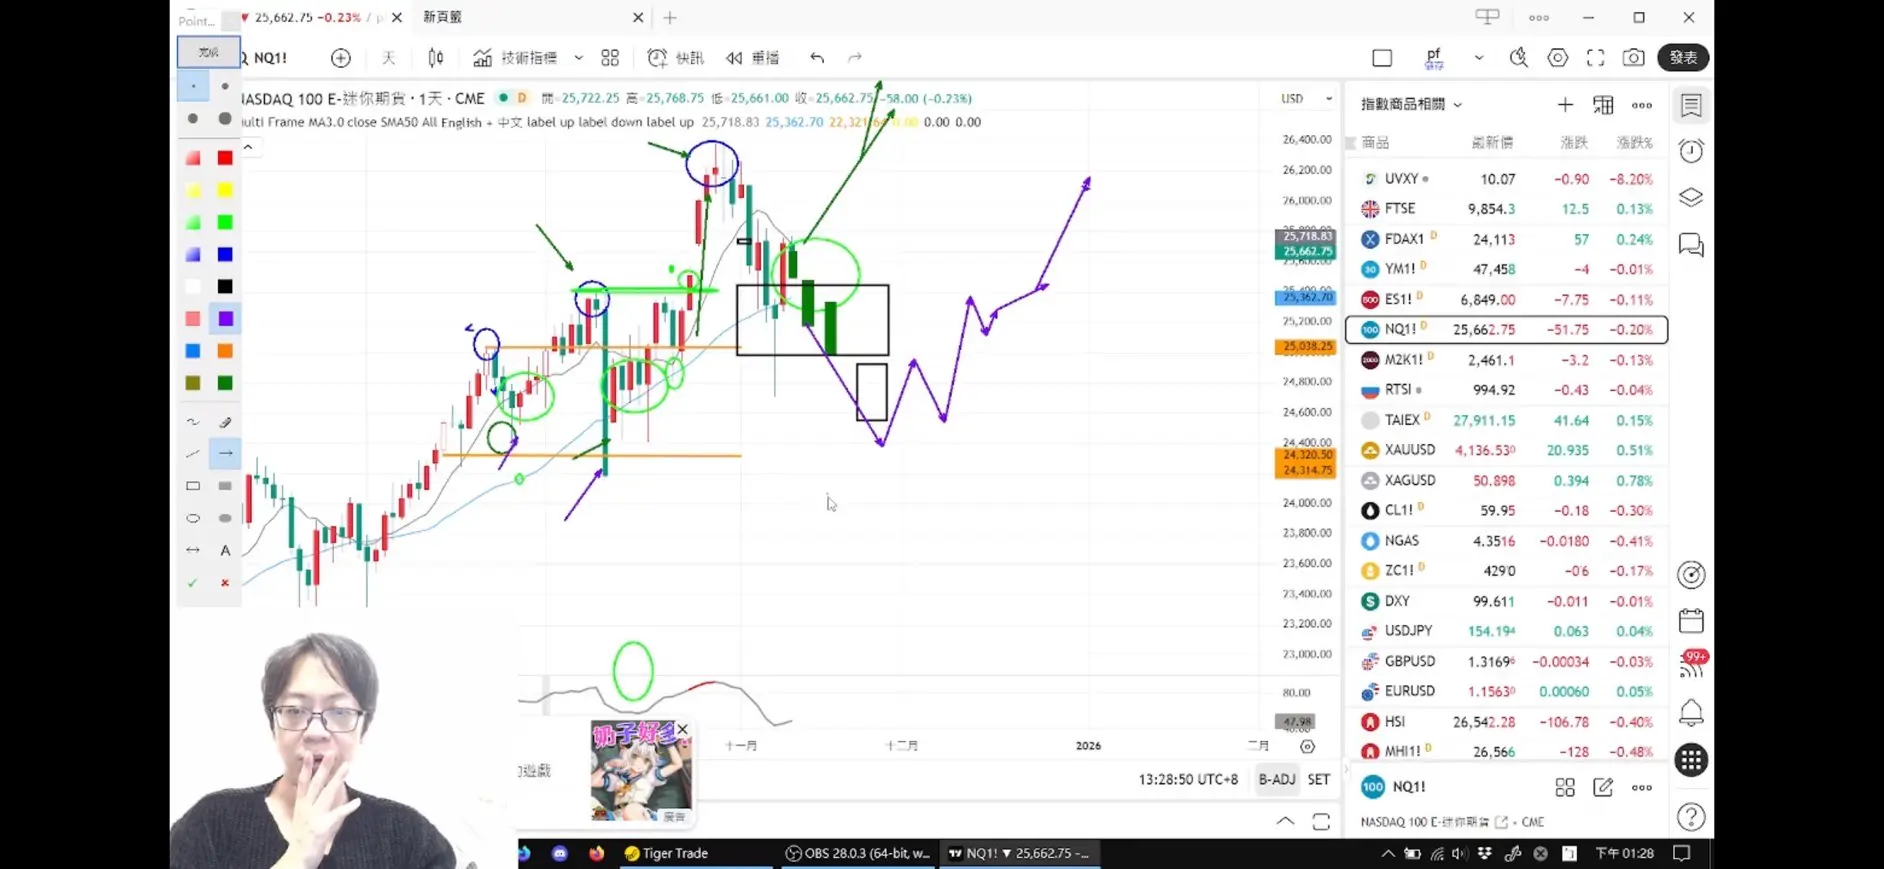Click the 發表 publish button

point(1683,58)
